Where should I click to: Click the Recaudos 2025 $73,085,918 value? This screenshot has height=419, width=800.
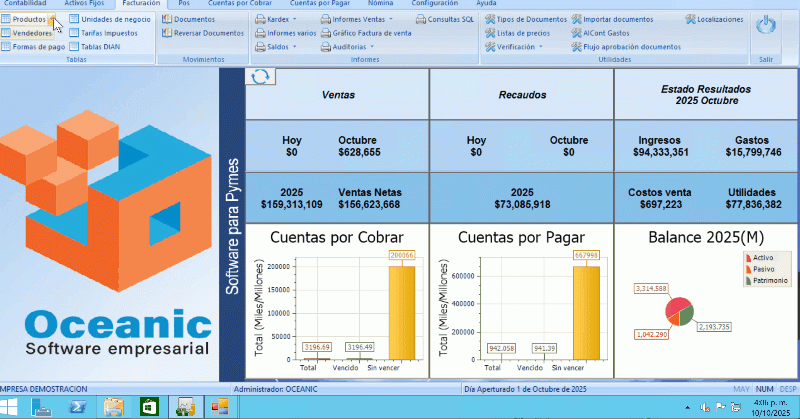522,205
